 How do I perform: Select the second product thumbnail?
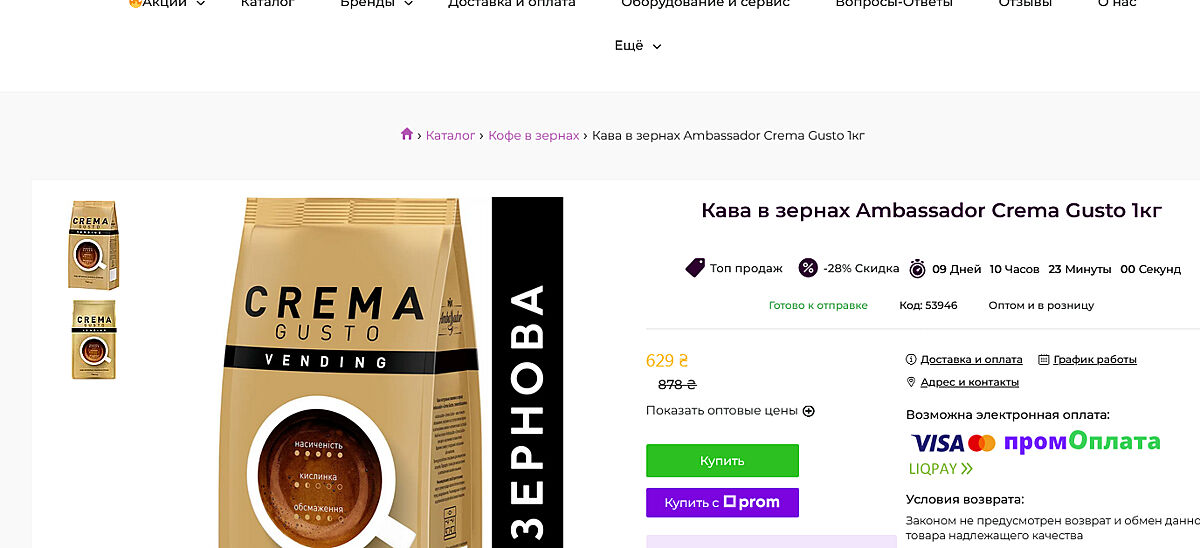(94, 339)
